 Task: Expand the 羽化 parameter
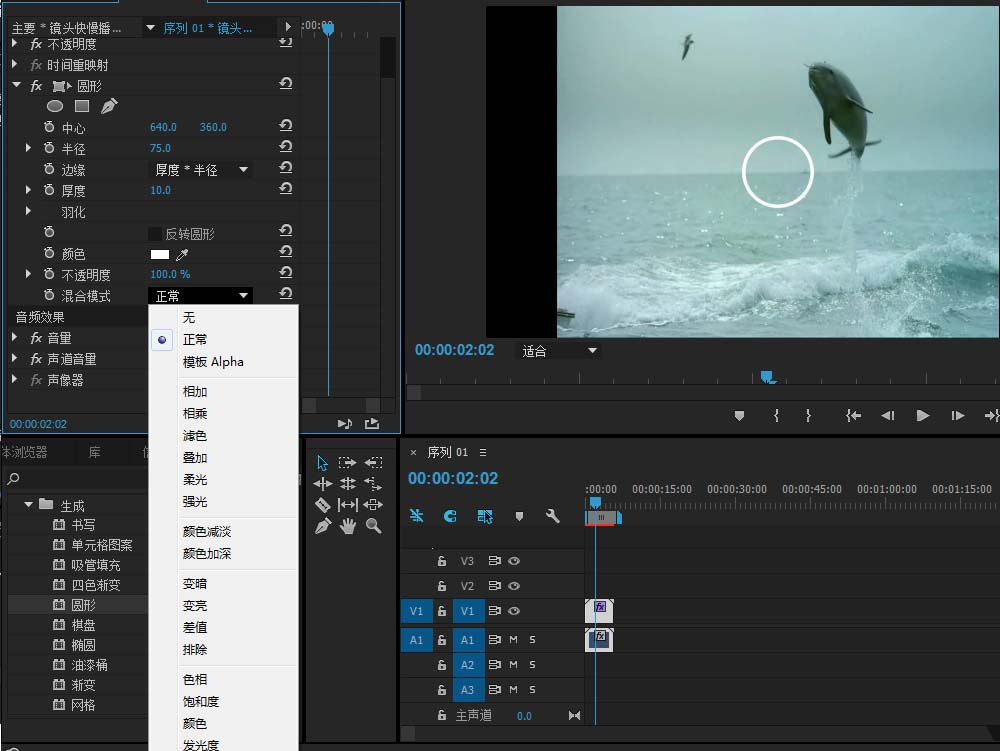[28, 211]
